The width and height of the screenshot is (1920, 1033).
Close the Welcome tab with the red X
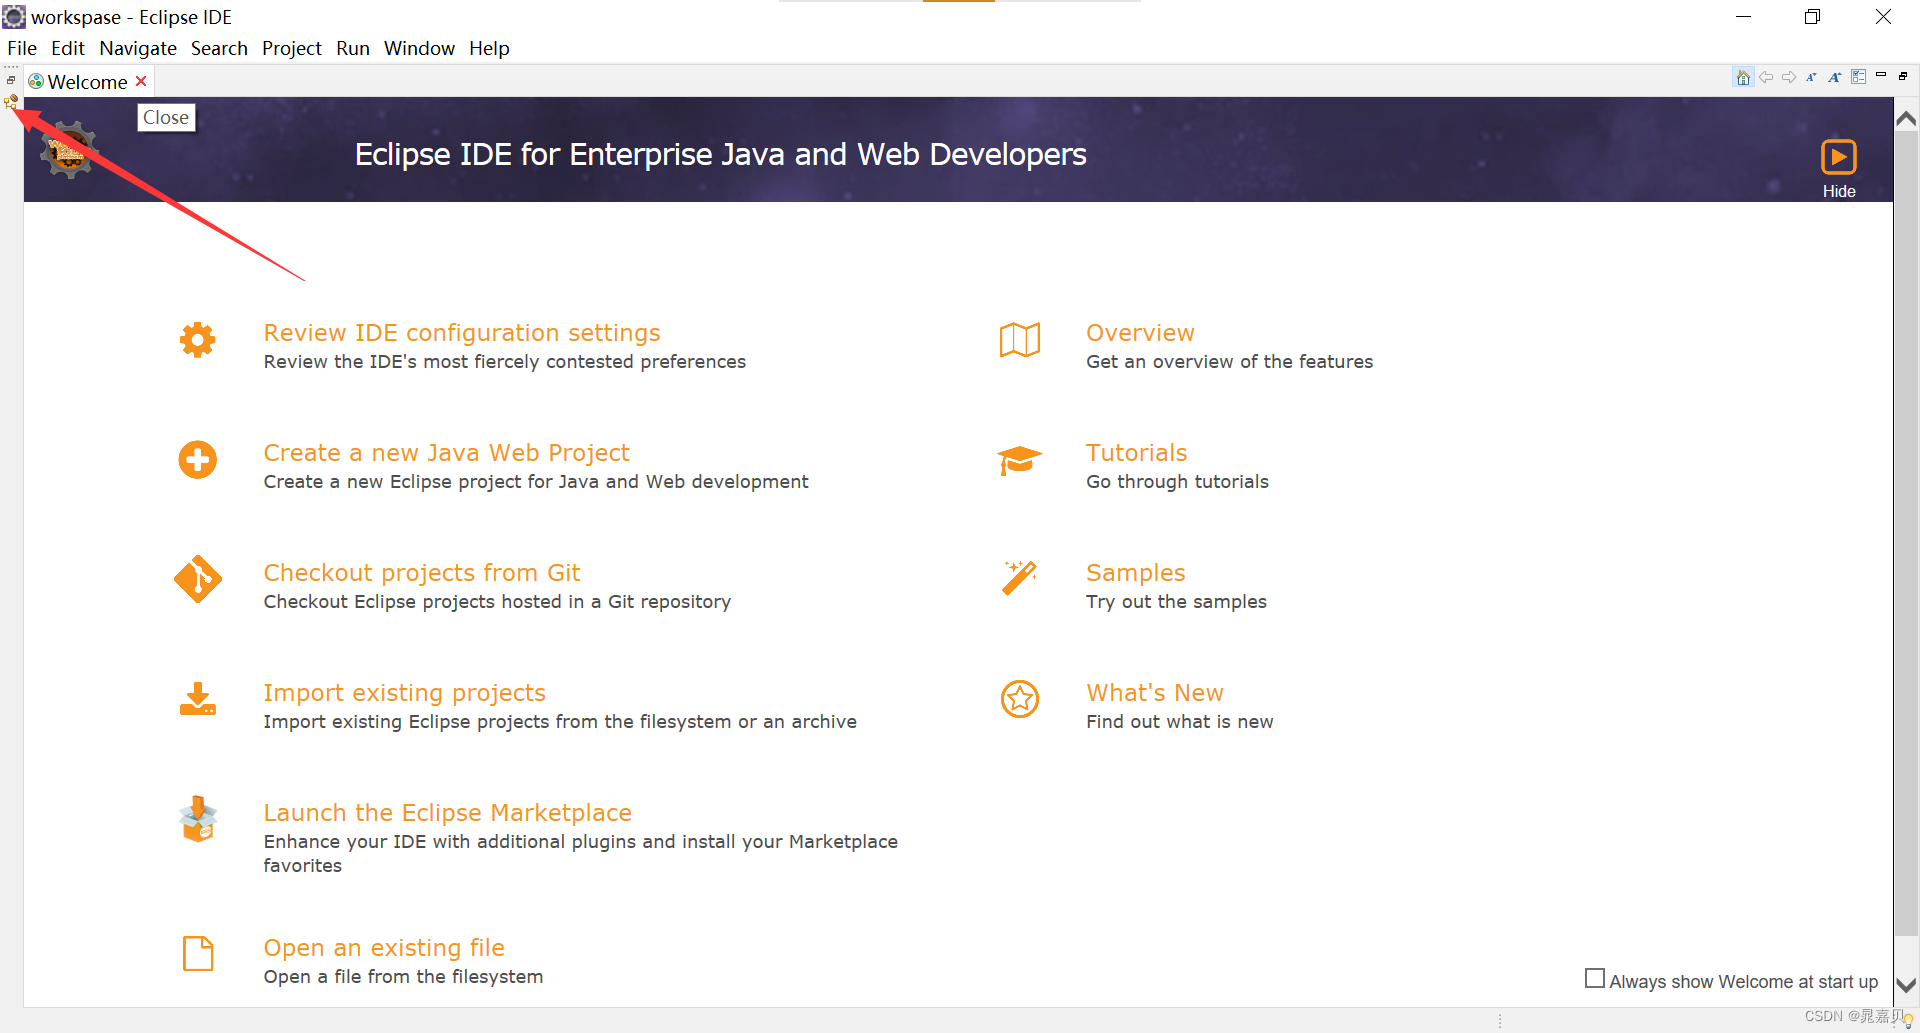[141, 81]
